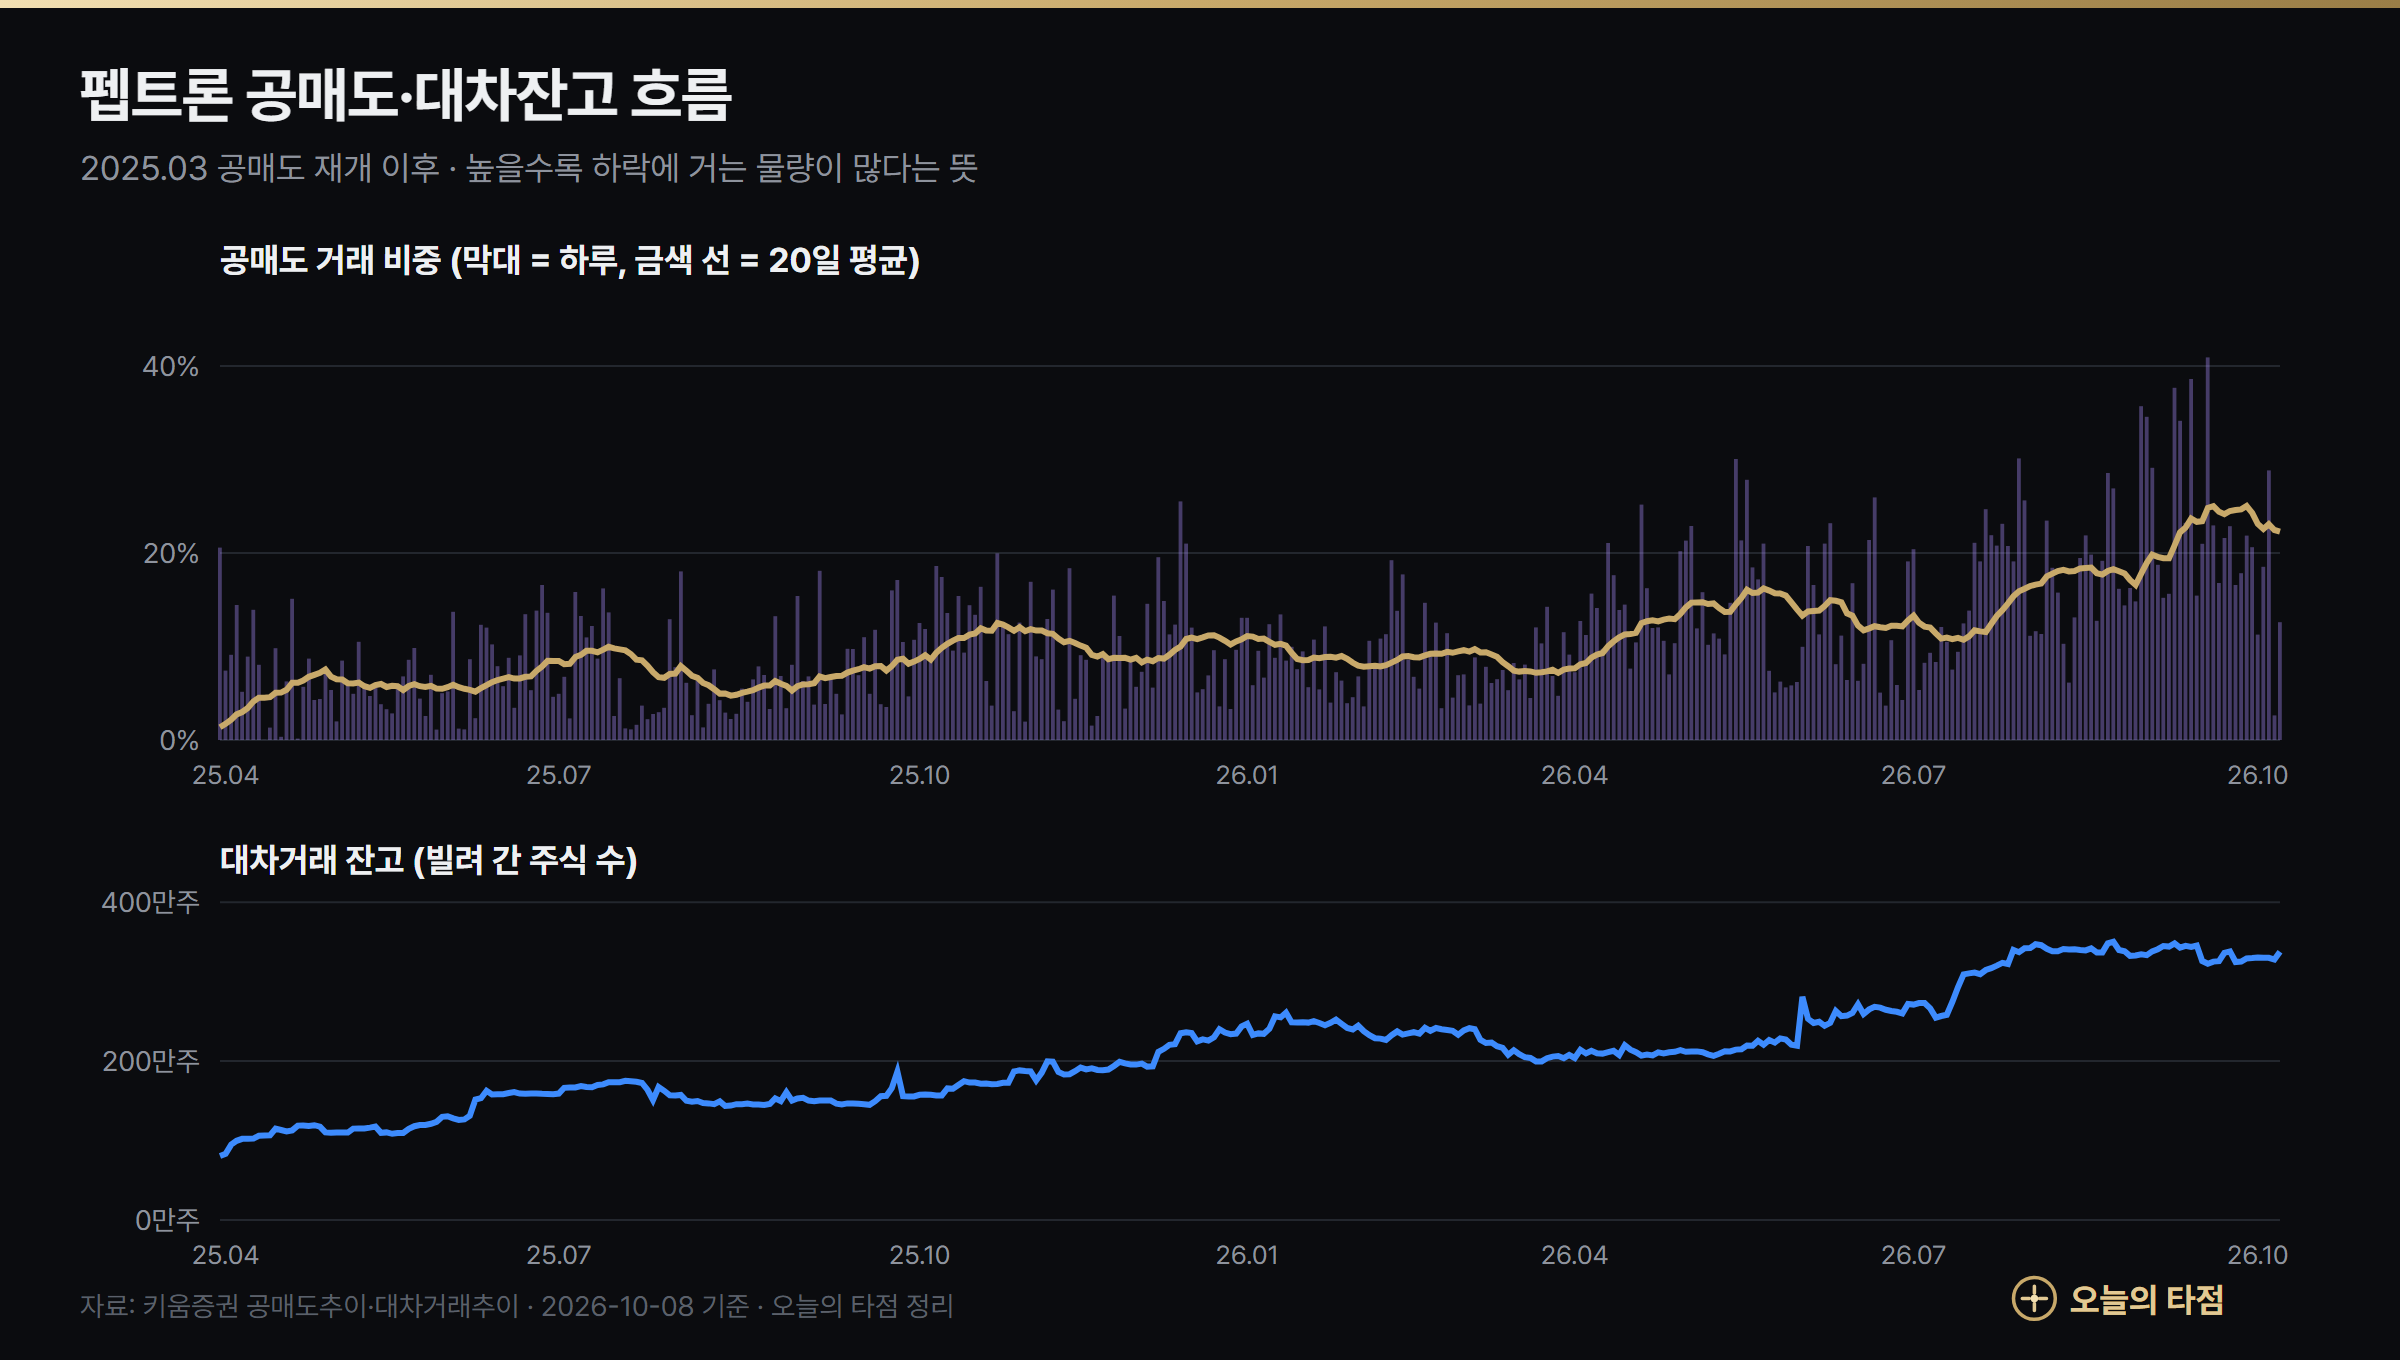Click '26.04' under the short-selling ratio chart
The image size is (2400, 1360).
(1574, 775)
